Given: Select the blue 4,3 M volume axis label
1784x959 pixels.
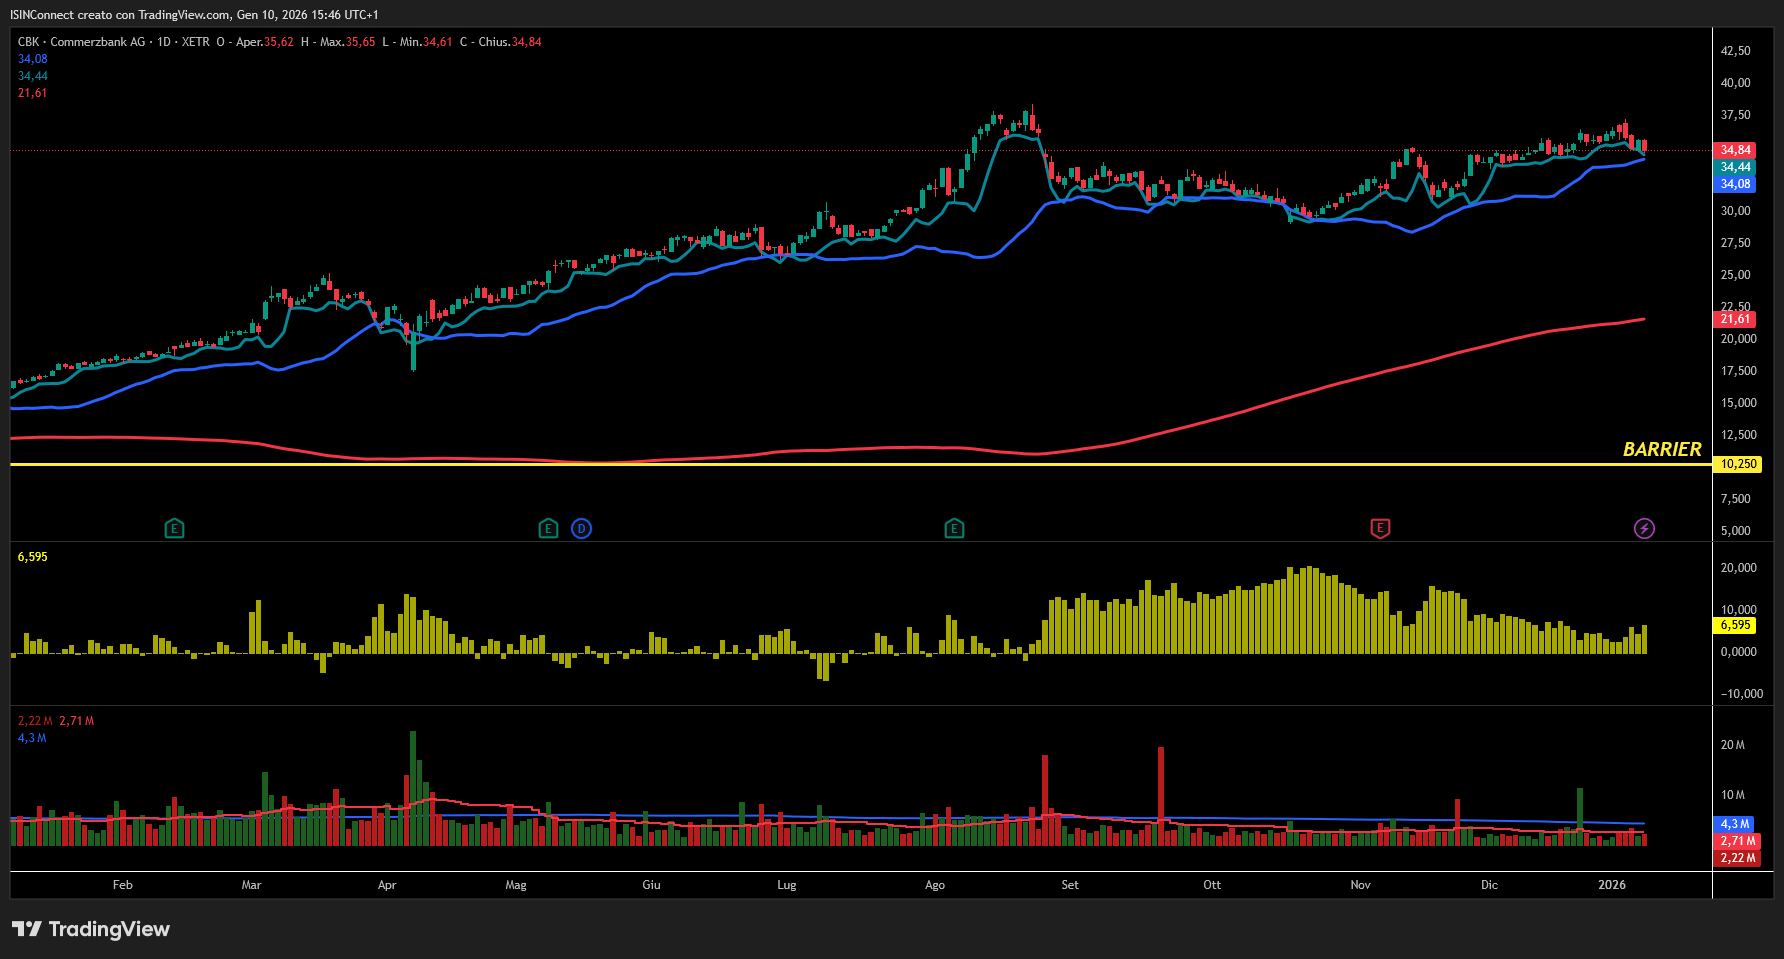Looking at the screenshot, I should (x=1735, y=824).
